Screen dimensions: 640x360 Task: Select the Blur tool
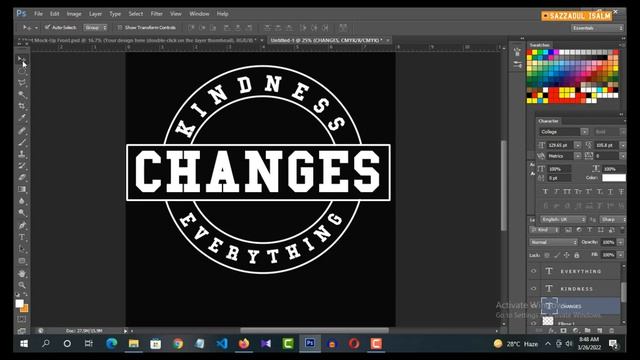pos(22,201)
